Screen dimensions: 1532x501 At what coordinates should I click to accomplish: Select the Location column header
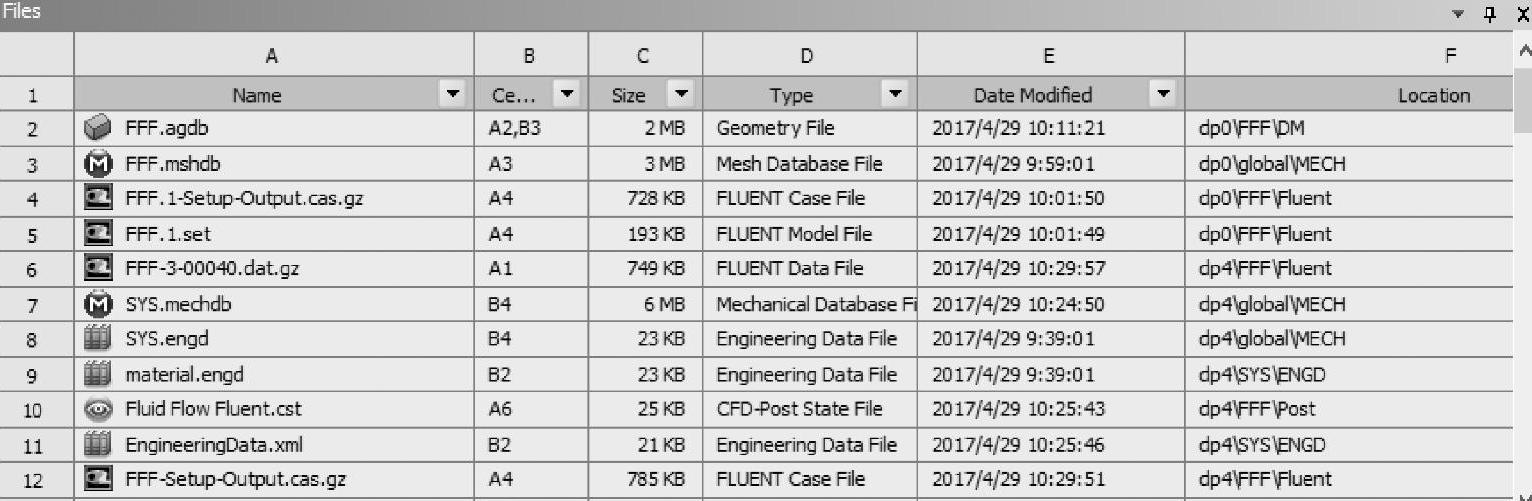point(1434,96)
